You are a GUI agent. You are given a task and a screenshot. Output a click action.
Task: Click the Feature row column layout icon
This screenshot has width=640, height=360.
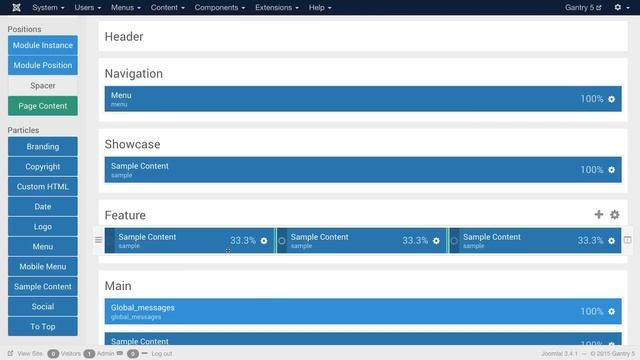click(627, 240)
